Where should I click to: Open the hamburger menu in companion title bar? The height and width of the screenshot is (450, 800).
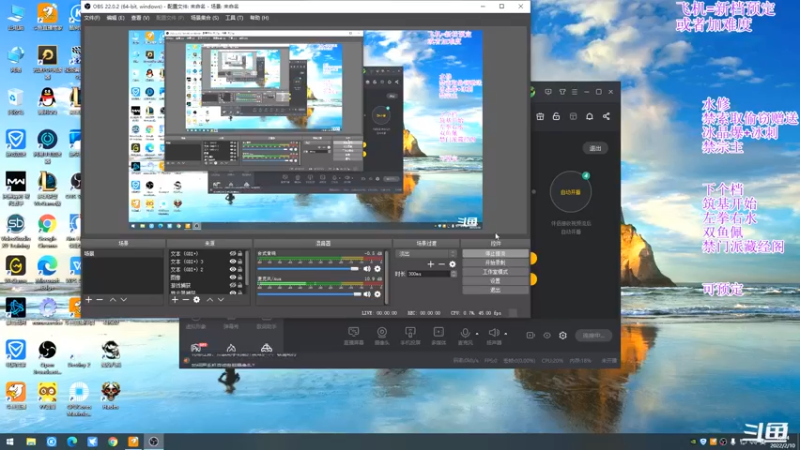(574, 92)
